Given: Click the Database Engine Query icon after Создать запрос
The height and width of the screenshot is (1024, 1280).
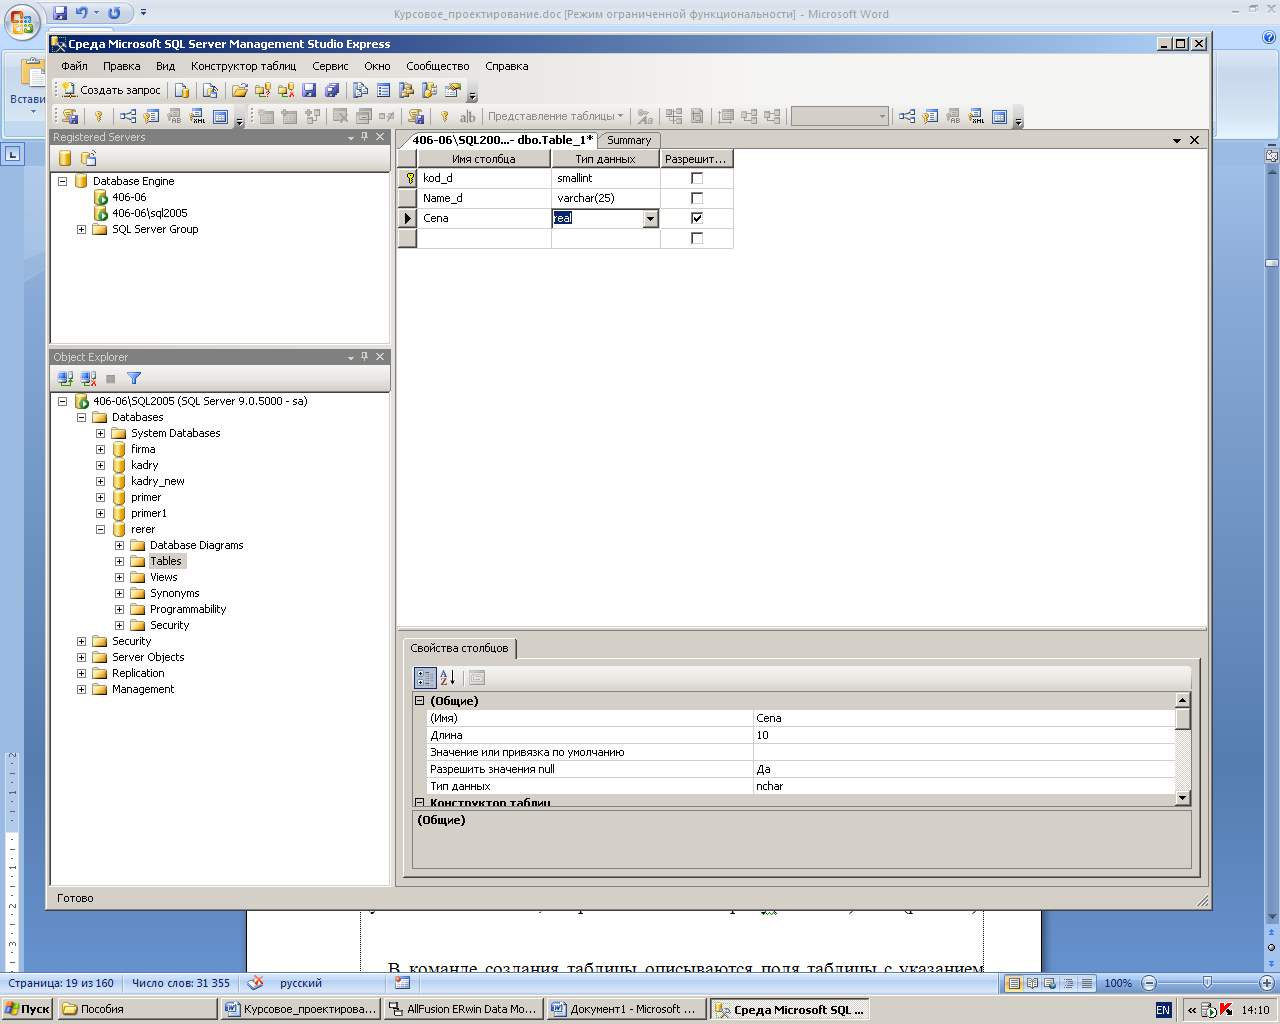Looking at the screenshot, I should coord(182,90).
